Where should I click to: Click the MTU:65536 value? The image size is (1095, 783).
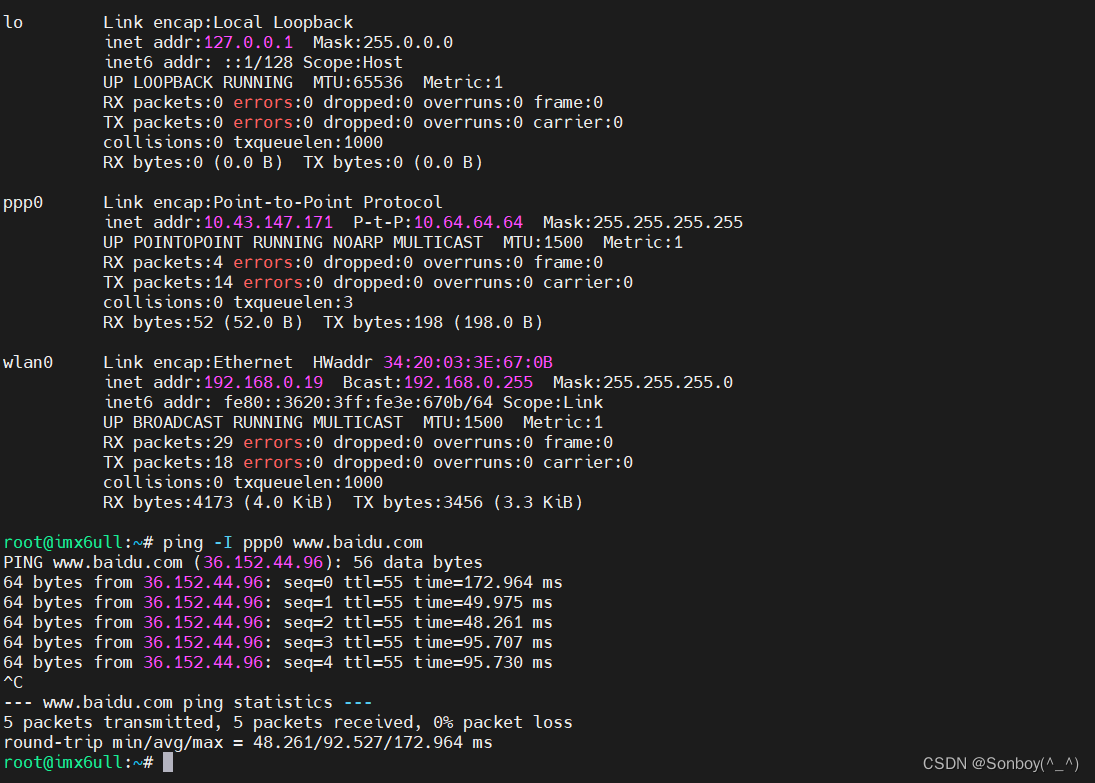[x=358, y=82]
